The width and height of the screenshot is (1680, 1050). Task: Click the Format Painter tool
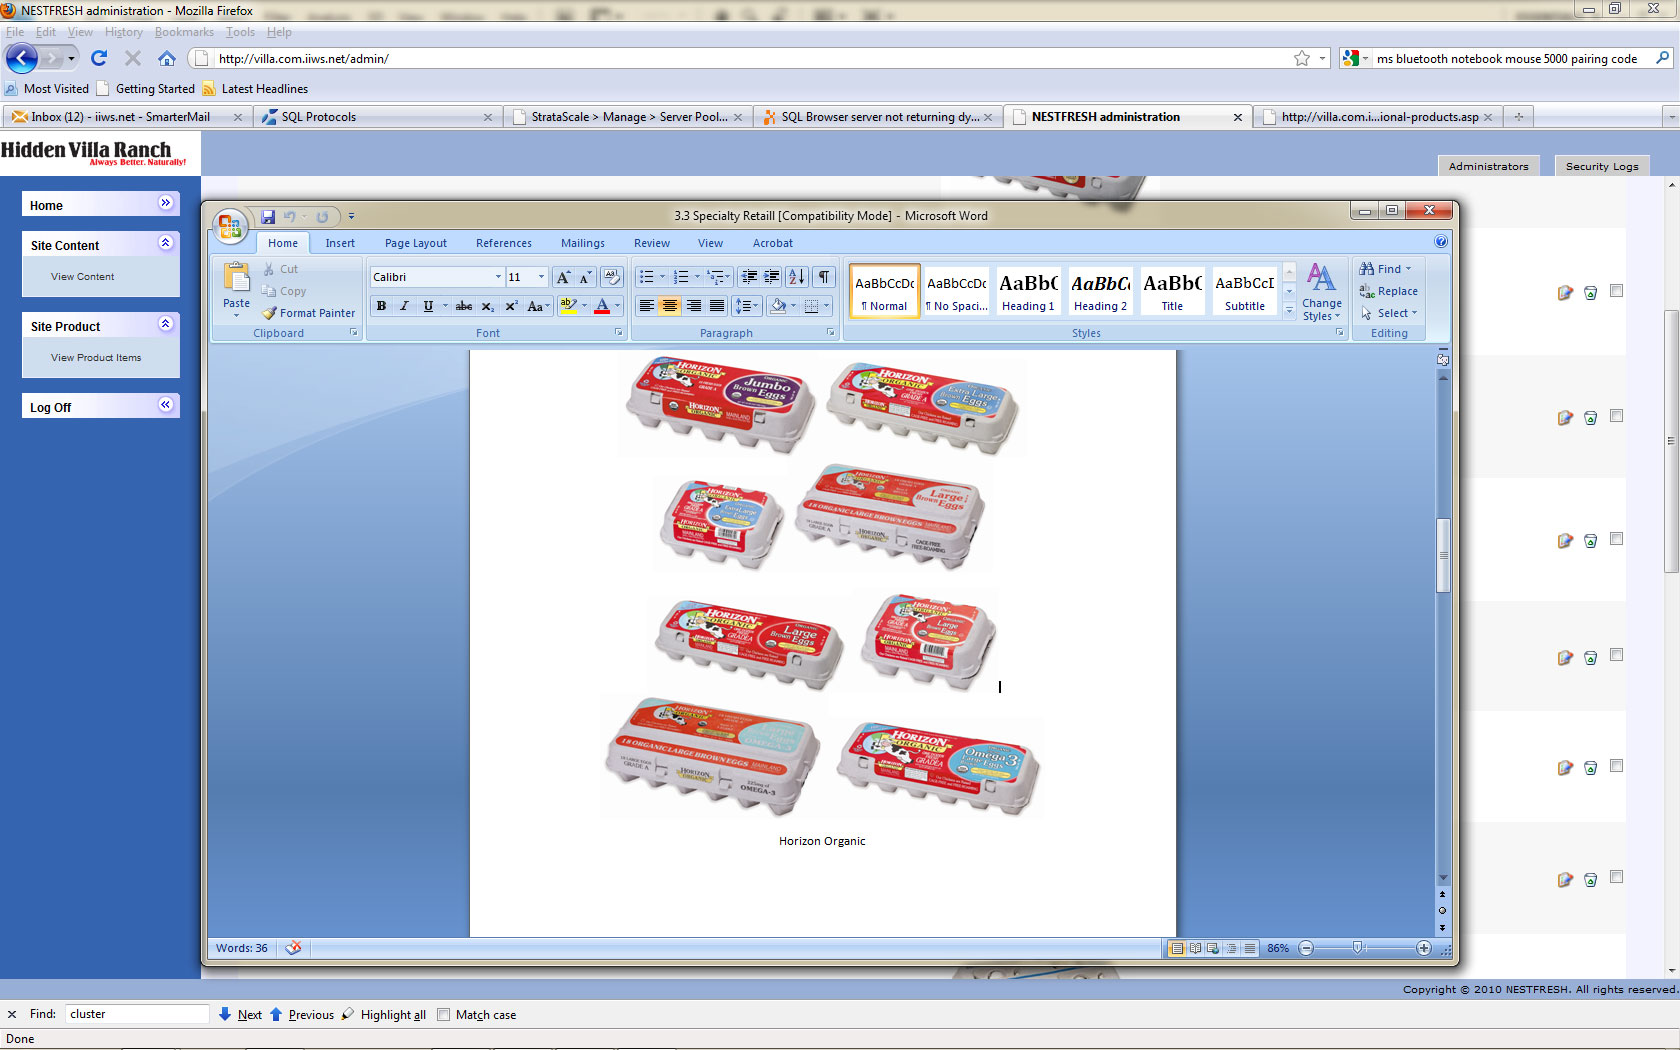click(x=309, y=313)
